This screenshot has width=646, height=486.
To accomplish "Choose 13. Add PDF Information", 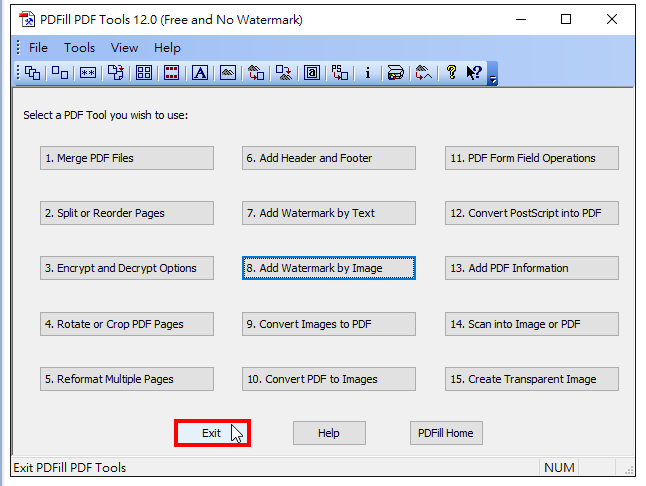I will point(532,268).
